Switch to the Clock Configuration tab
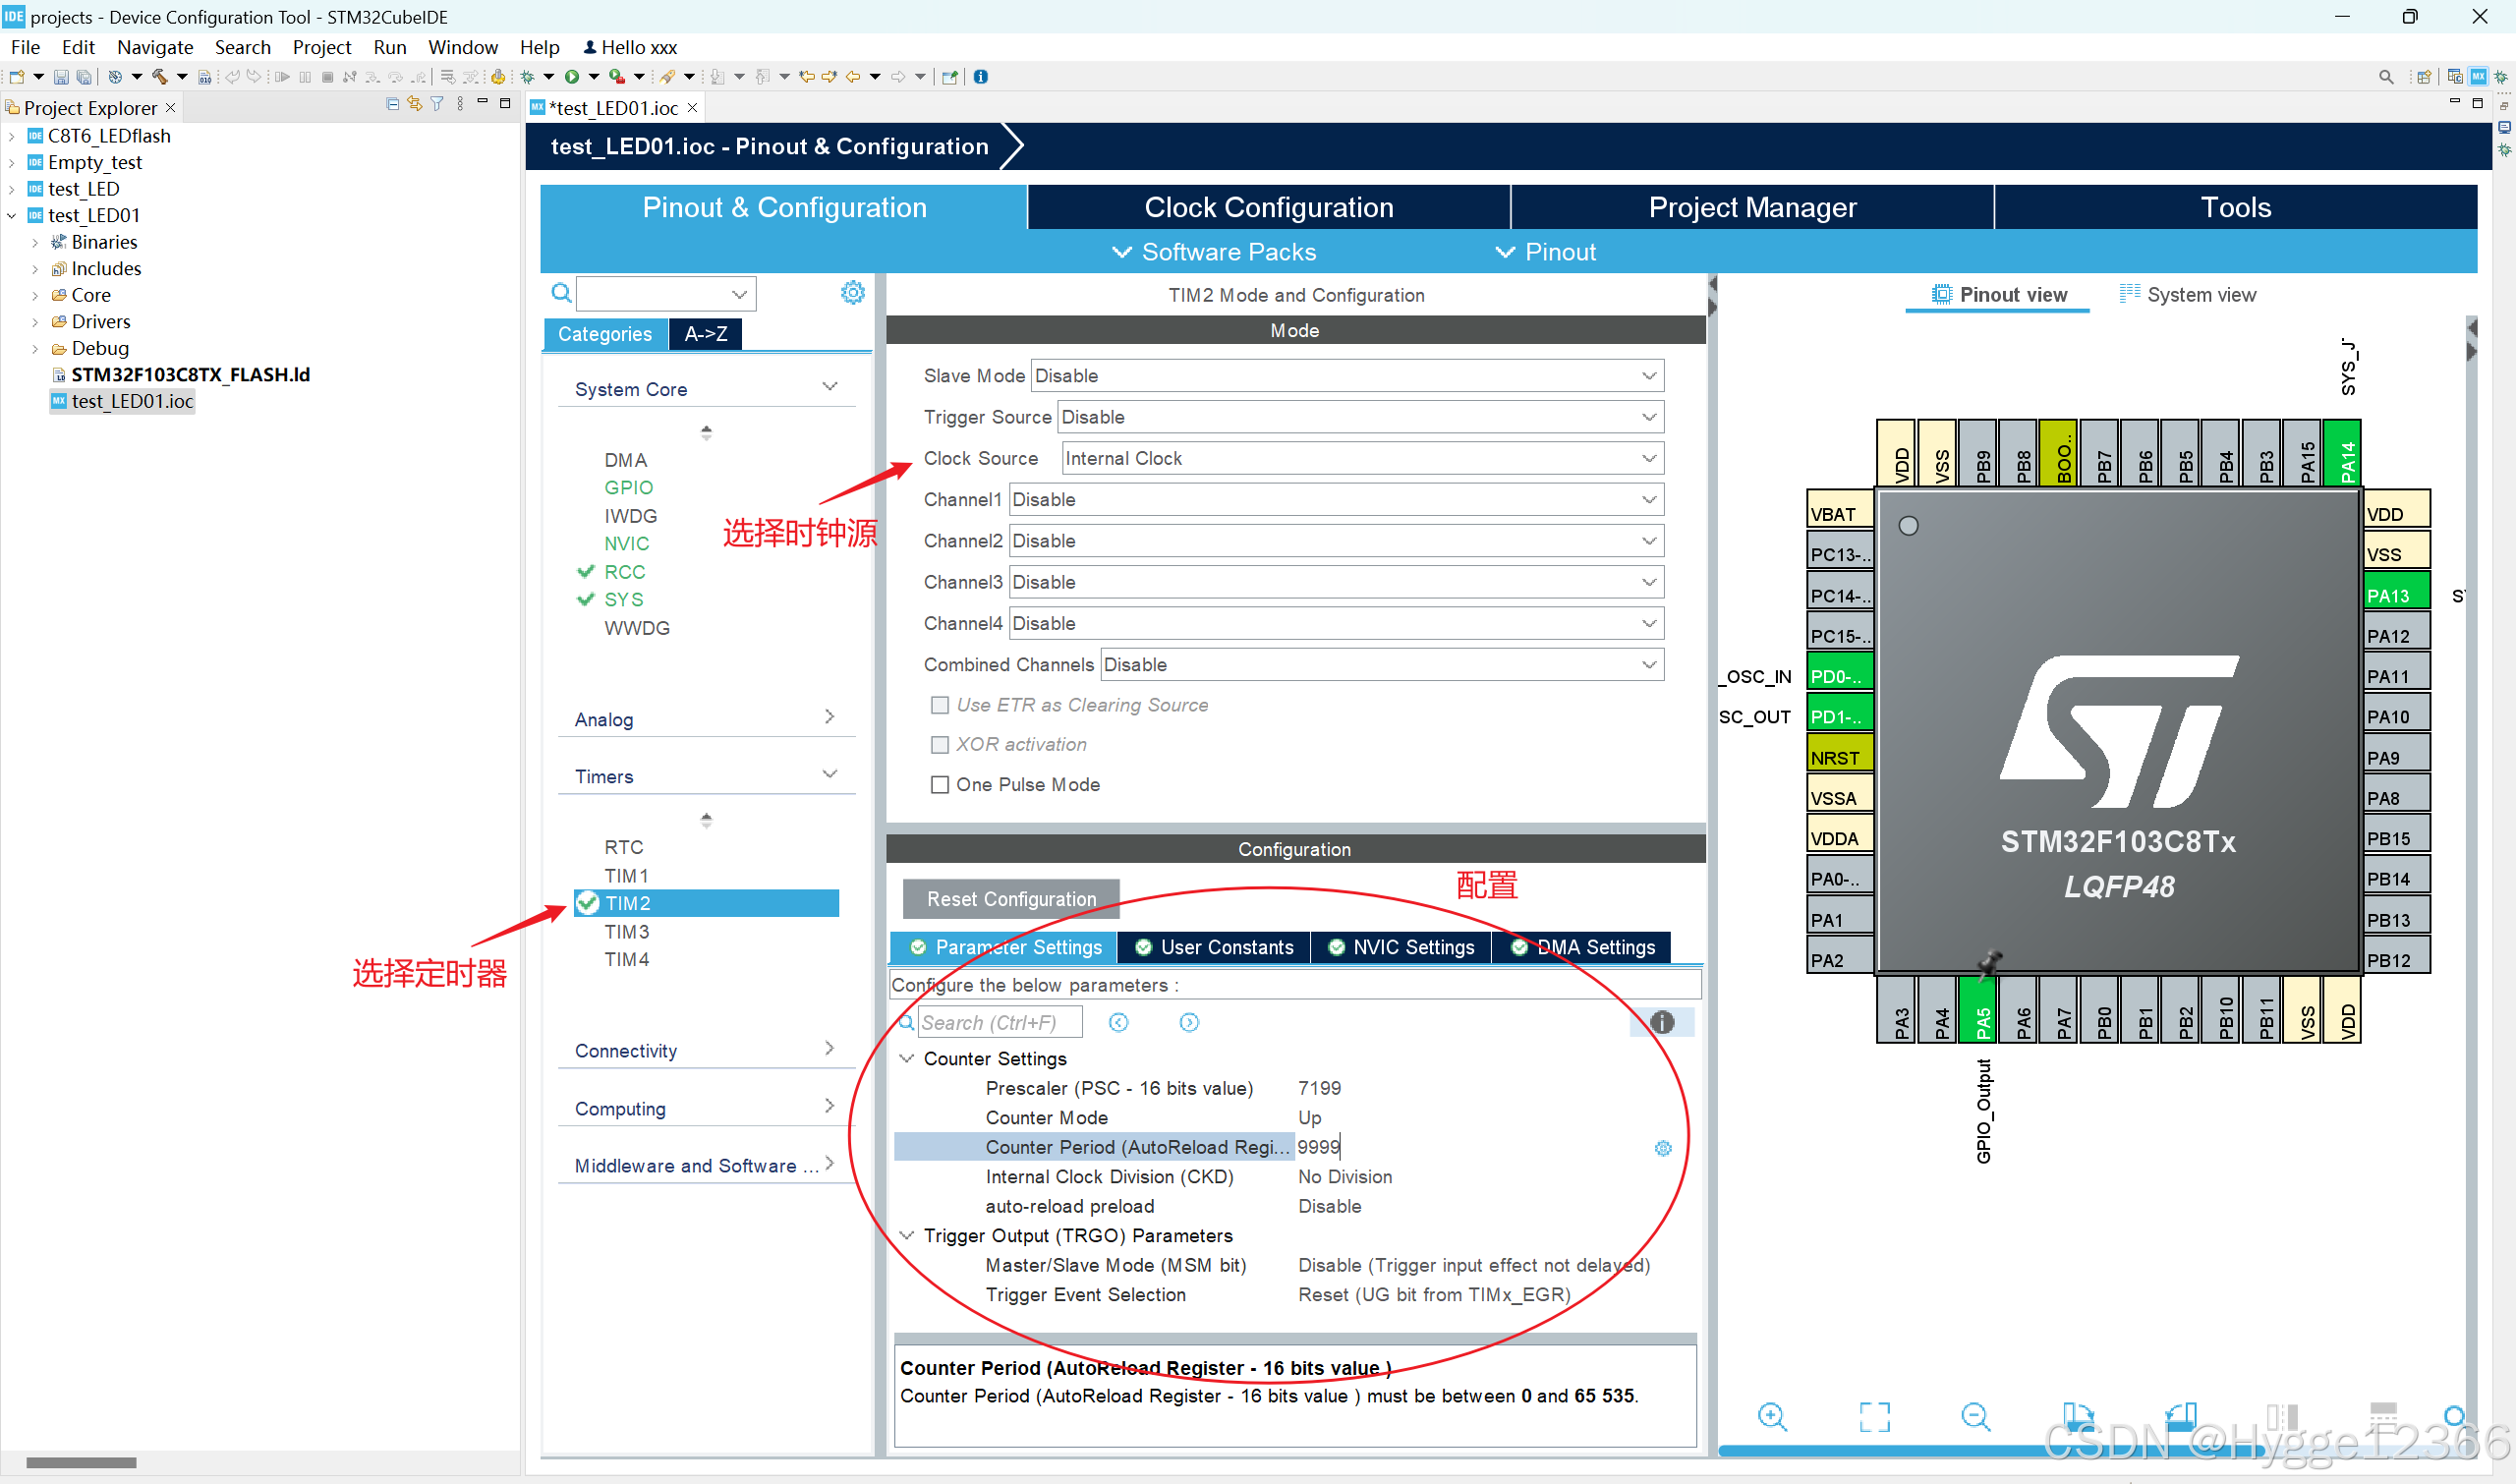2516x1484 pixels. point(1268,207)
